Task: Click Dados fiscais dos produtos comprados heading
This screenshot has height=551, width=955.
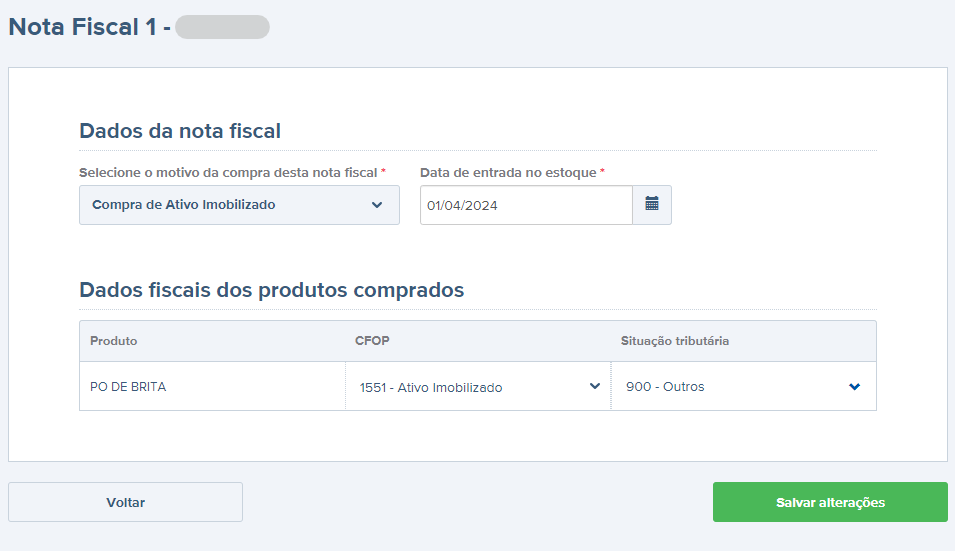Action: tap(272, 290)
